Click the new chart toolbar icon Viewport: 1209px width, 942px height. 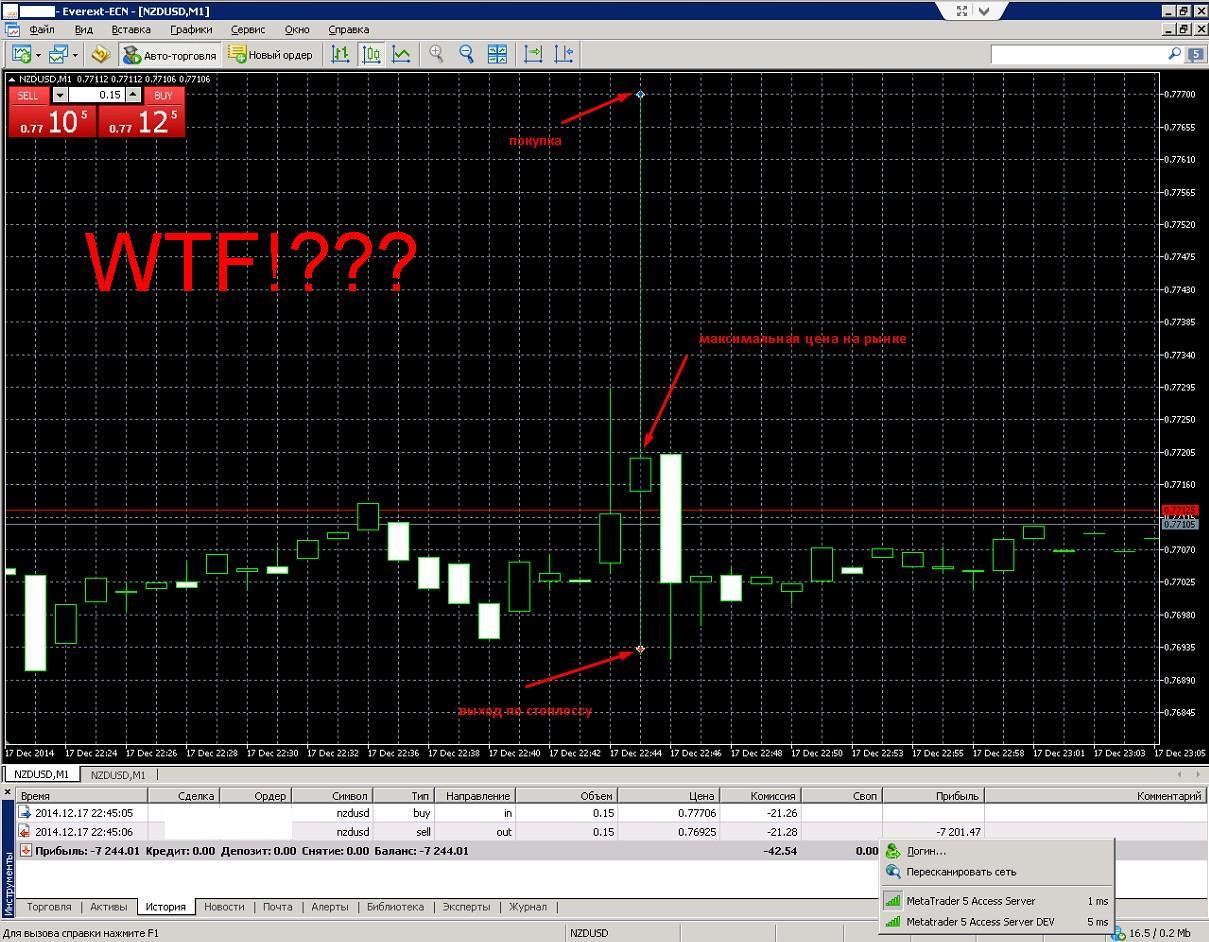click(20, 54)
